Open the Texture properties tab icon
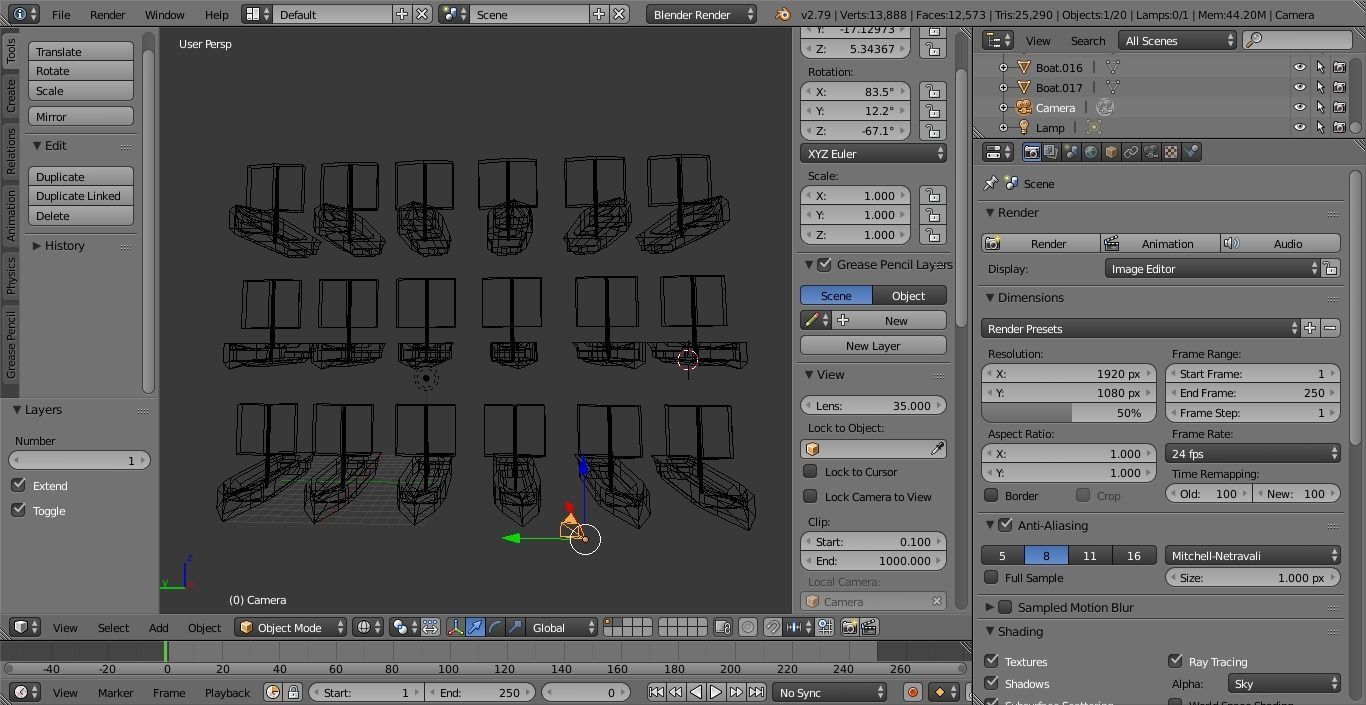The image size is (1366, 705). [1171, 152]
